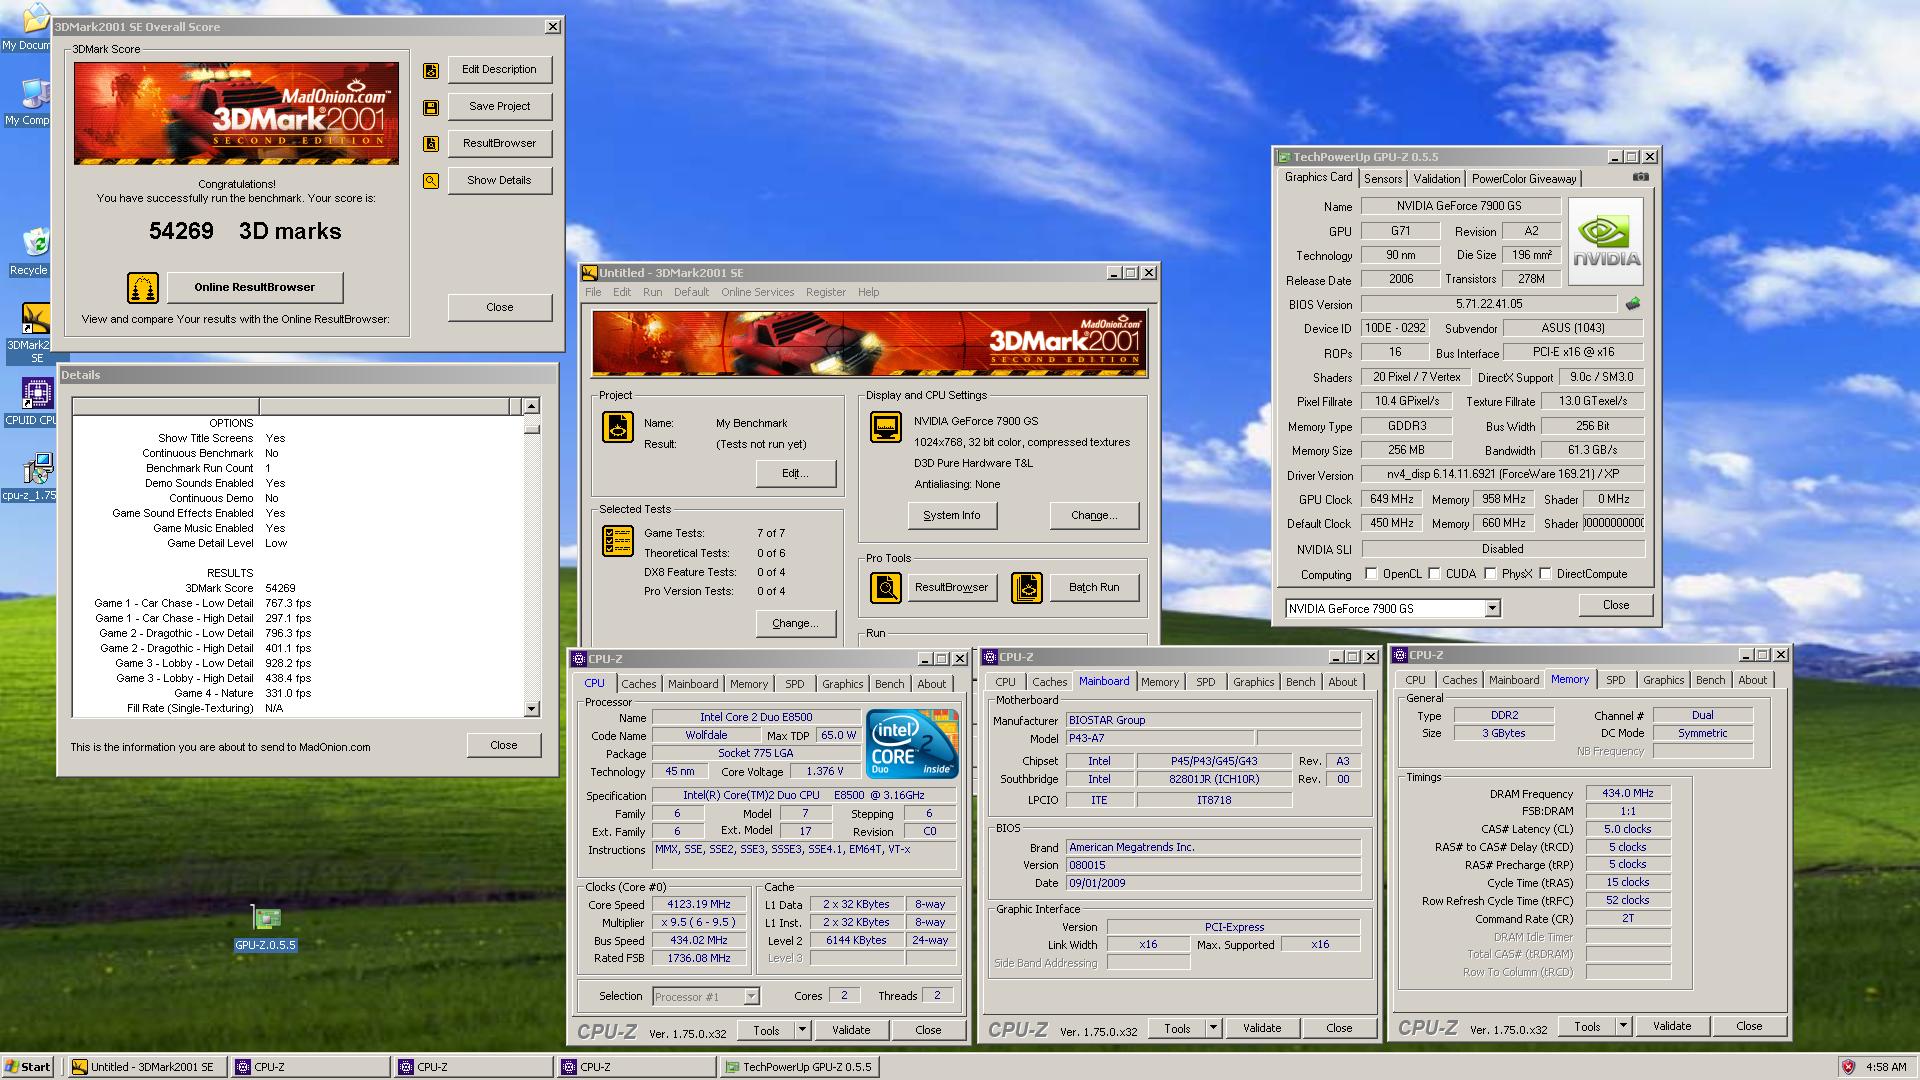Viewport: 1920px width, 1080px height.
Task: Click the Edit Description icon in 3DMark score window
Action: coord(431,71)
